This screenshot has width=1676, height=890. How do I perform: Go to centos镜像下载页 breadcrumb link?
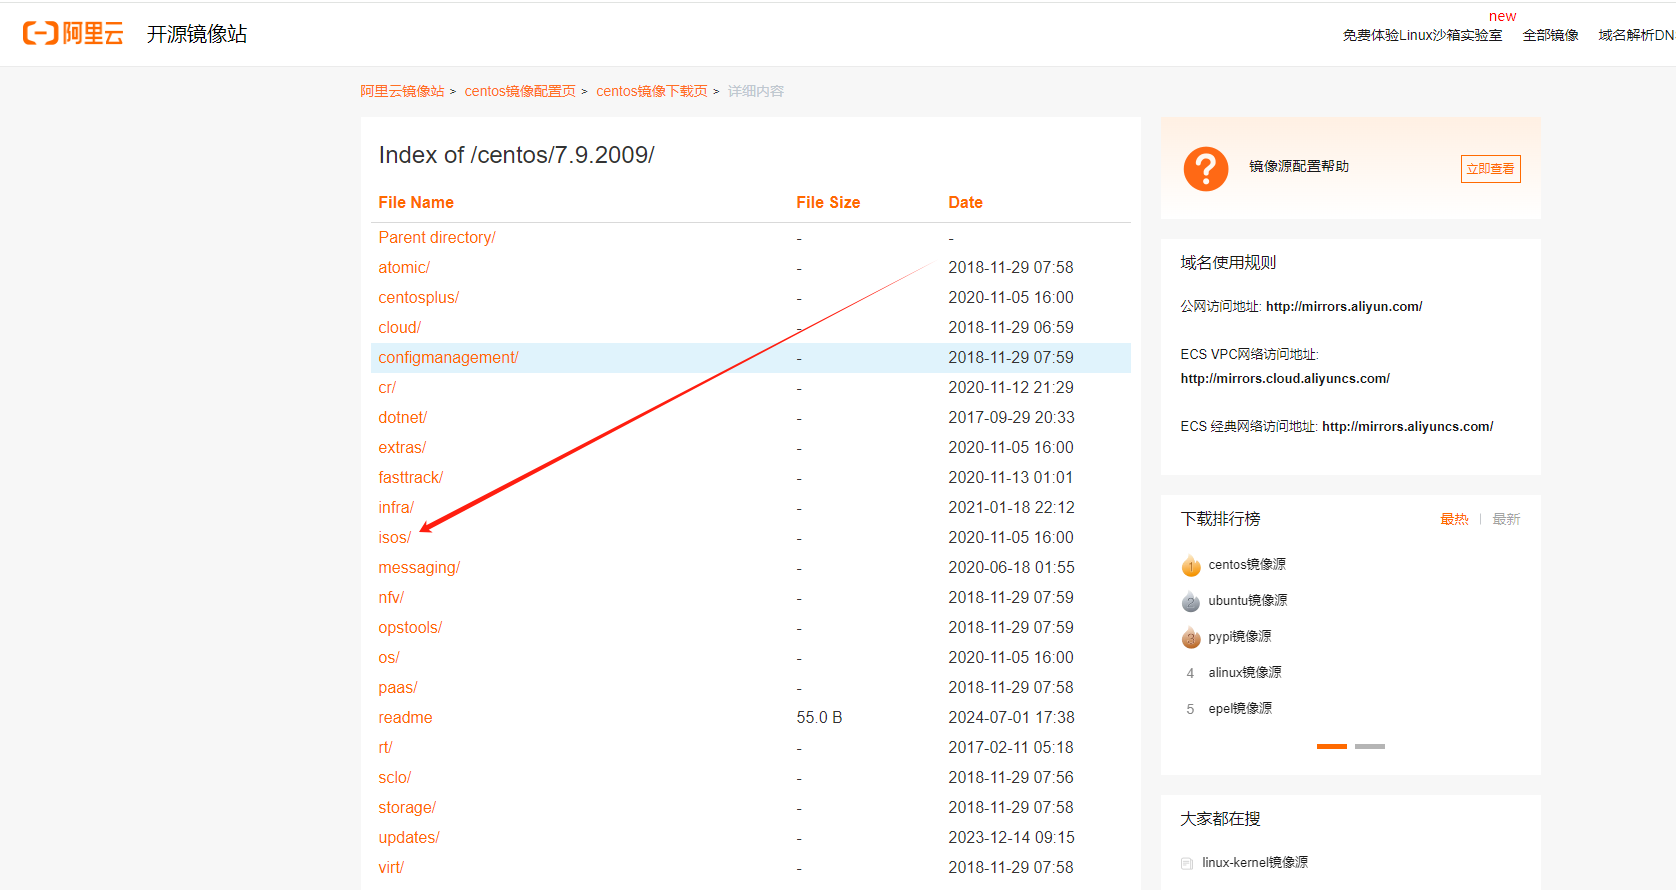pyautogui.click(x=652, y=91)
